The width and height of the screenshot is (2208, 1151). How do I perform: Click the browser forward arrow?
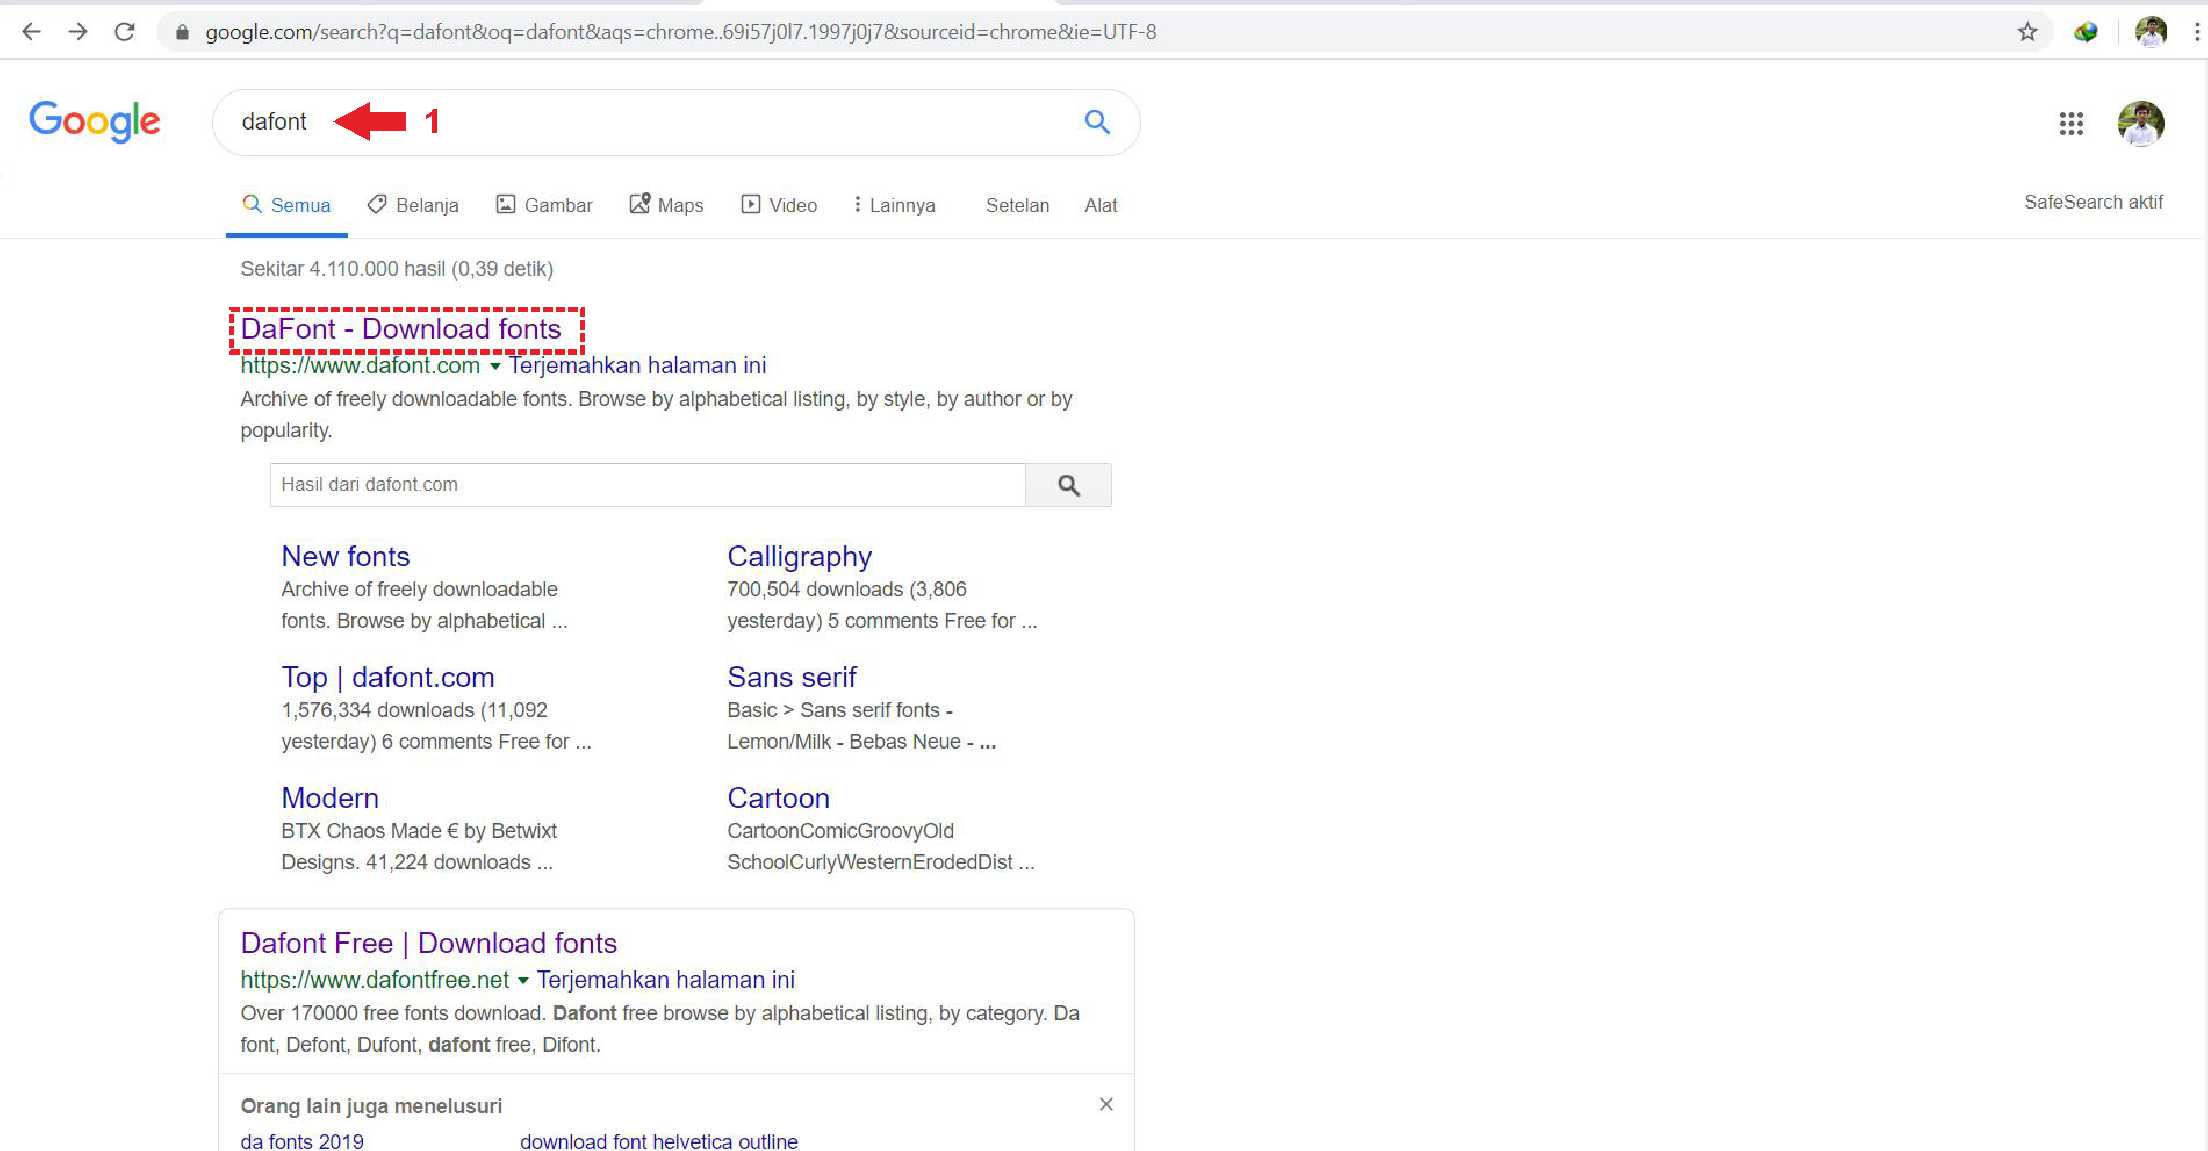pos(78,32)
